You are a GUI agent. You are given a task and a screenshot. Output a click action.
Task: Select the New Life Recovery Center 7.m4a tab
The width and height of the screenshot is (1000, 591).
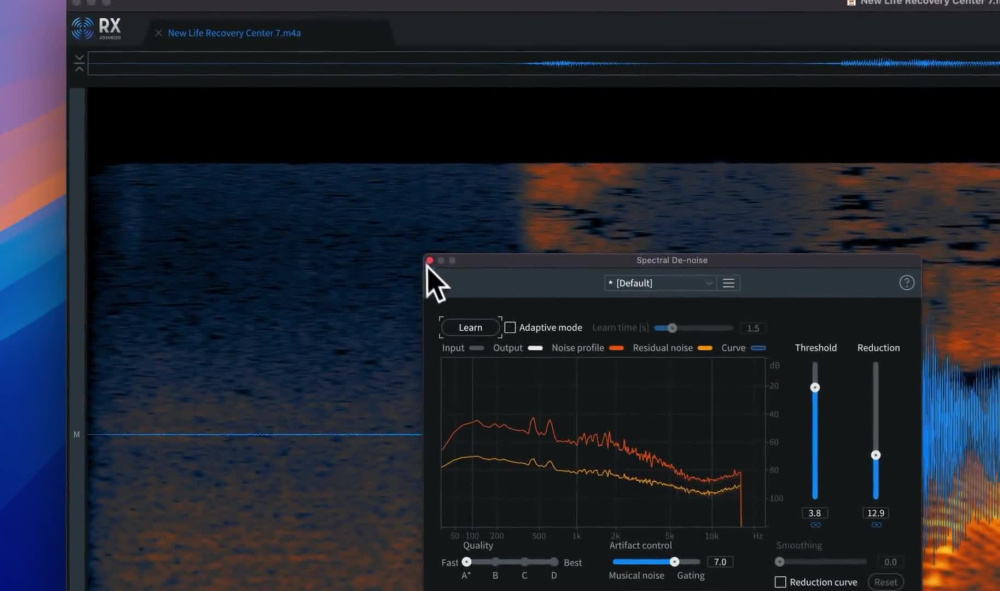[234, 33]
